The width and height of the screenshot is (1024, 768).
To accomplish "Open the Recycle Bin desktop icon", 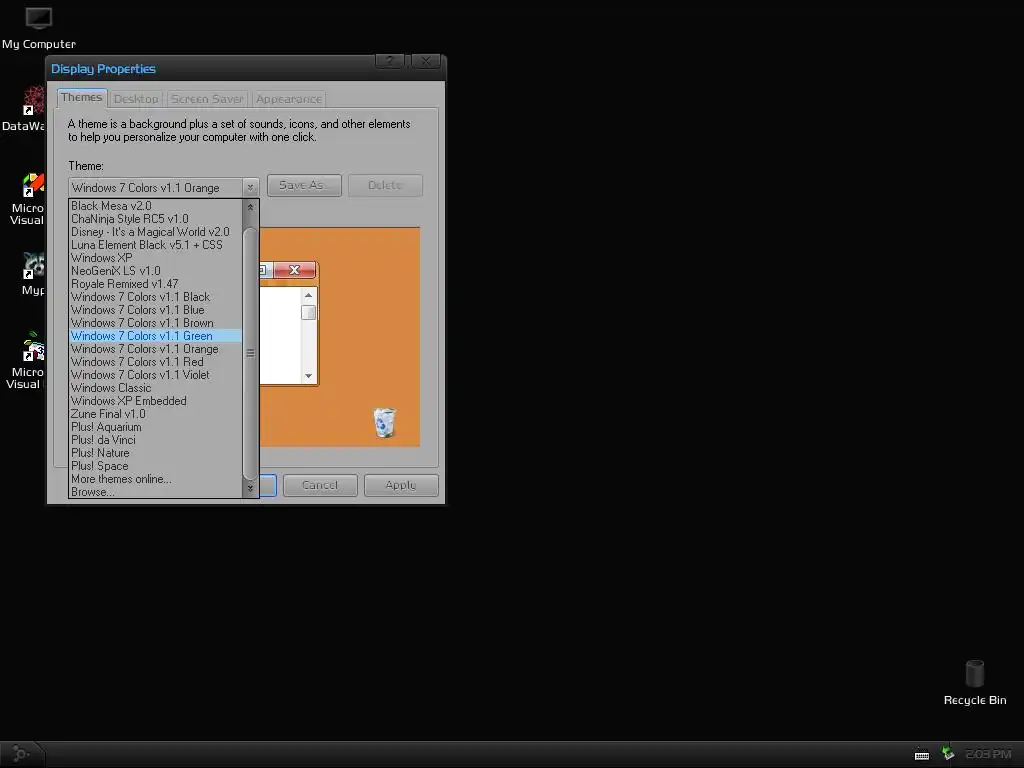I will pyautogui.click(x=974, y=682).
